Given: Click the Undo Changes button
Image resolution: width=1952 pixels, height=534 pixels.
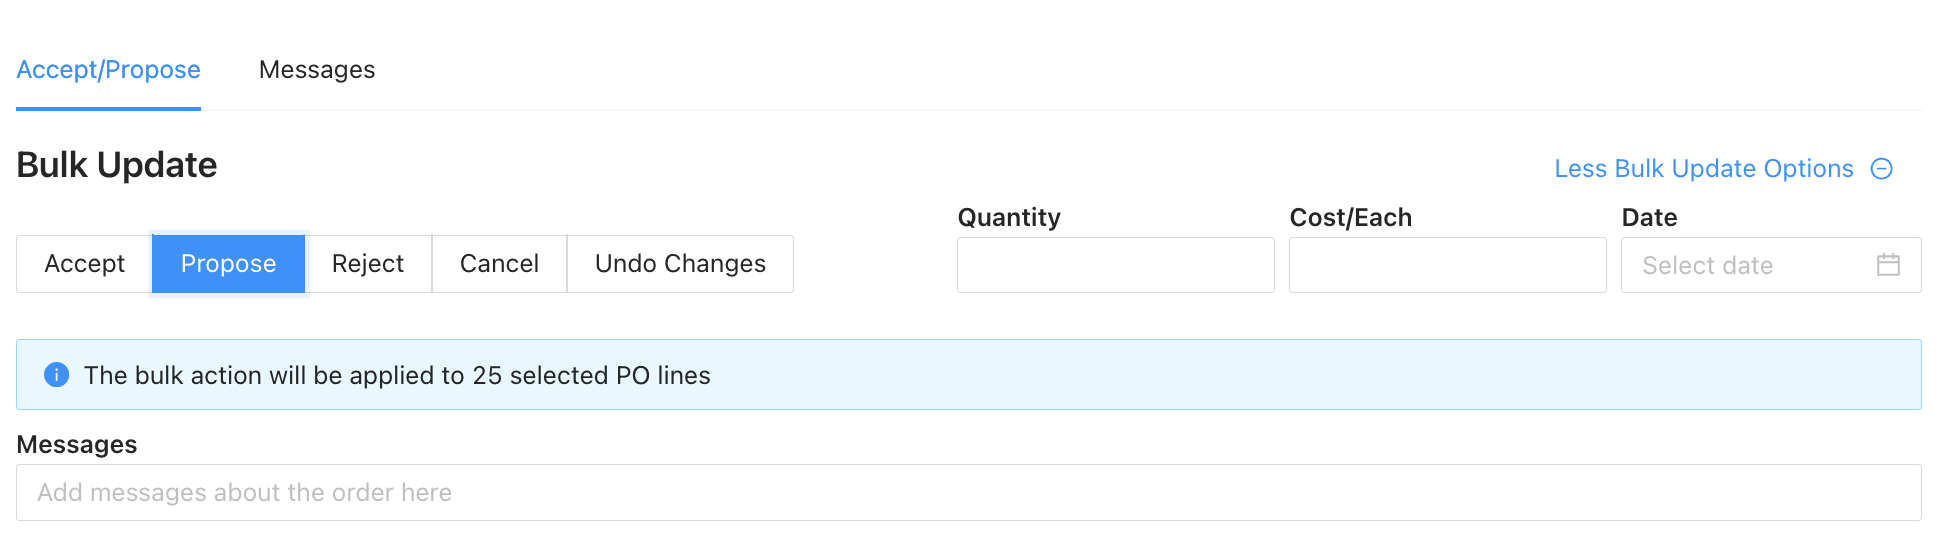Looking at the screenshot, I should point(680,264).
